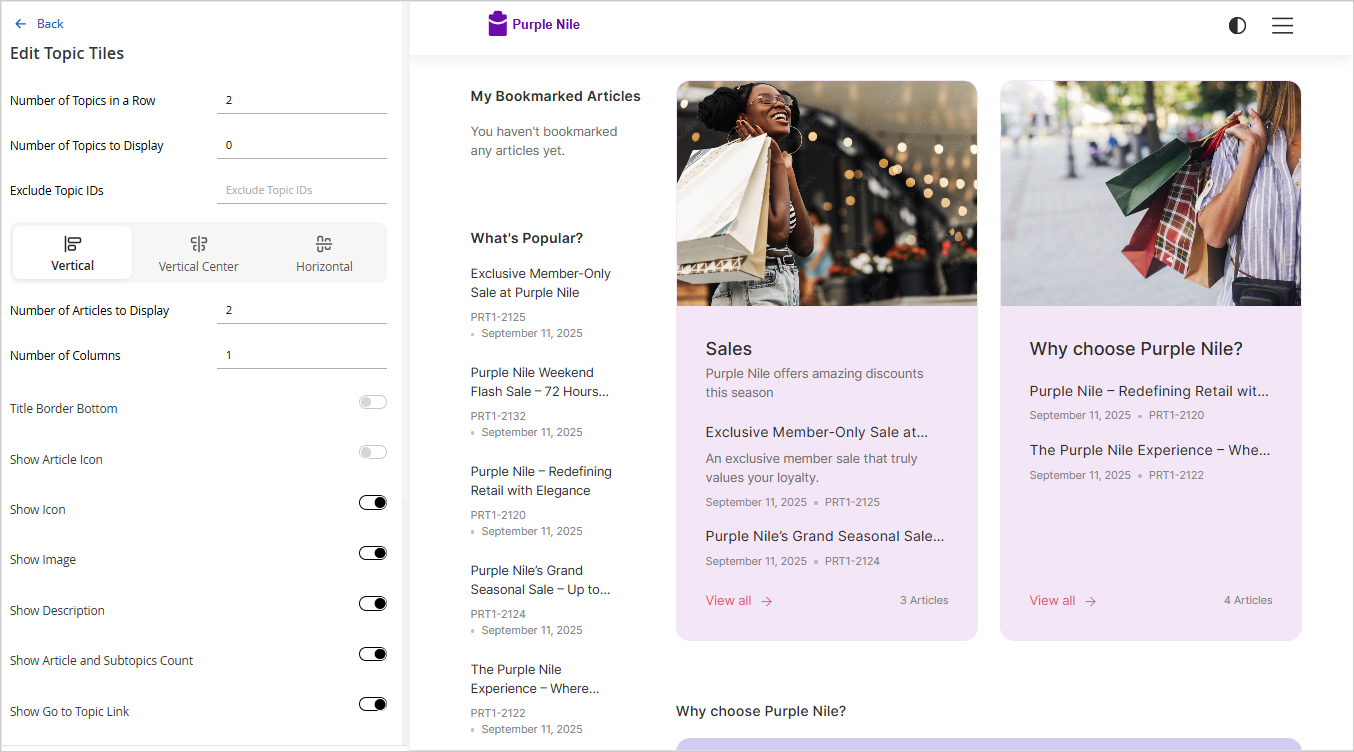Select the Vertical Center alignment icon
Screen dimensions: 1354x752
pyautogui.click(x=198, y=244)
